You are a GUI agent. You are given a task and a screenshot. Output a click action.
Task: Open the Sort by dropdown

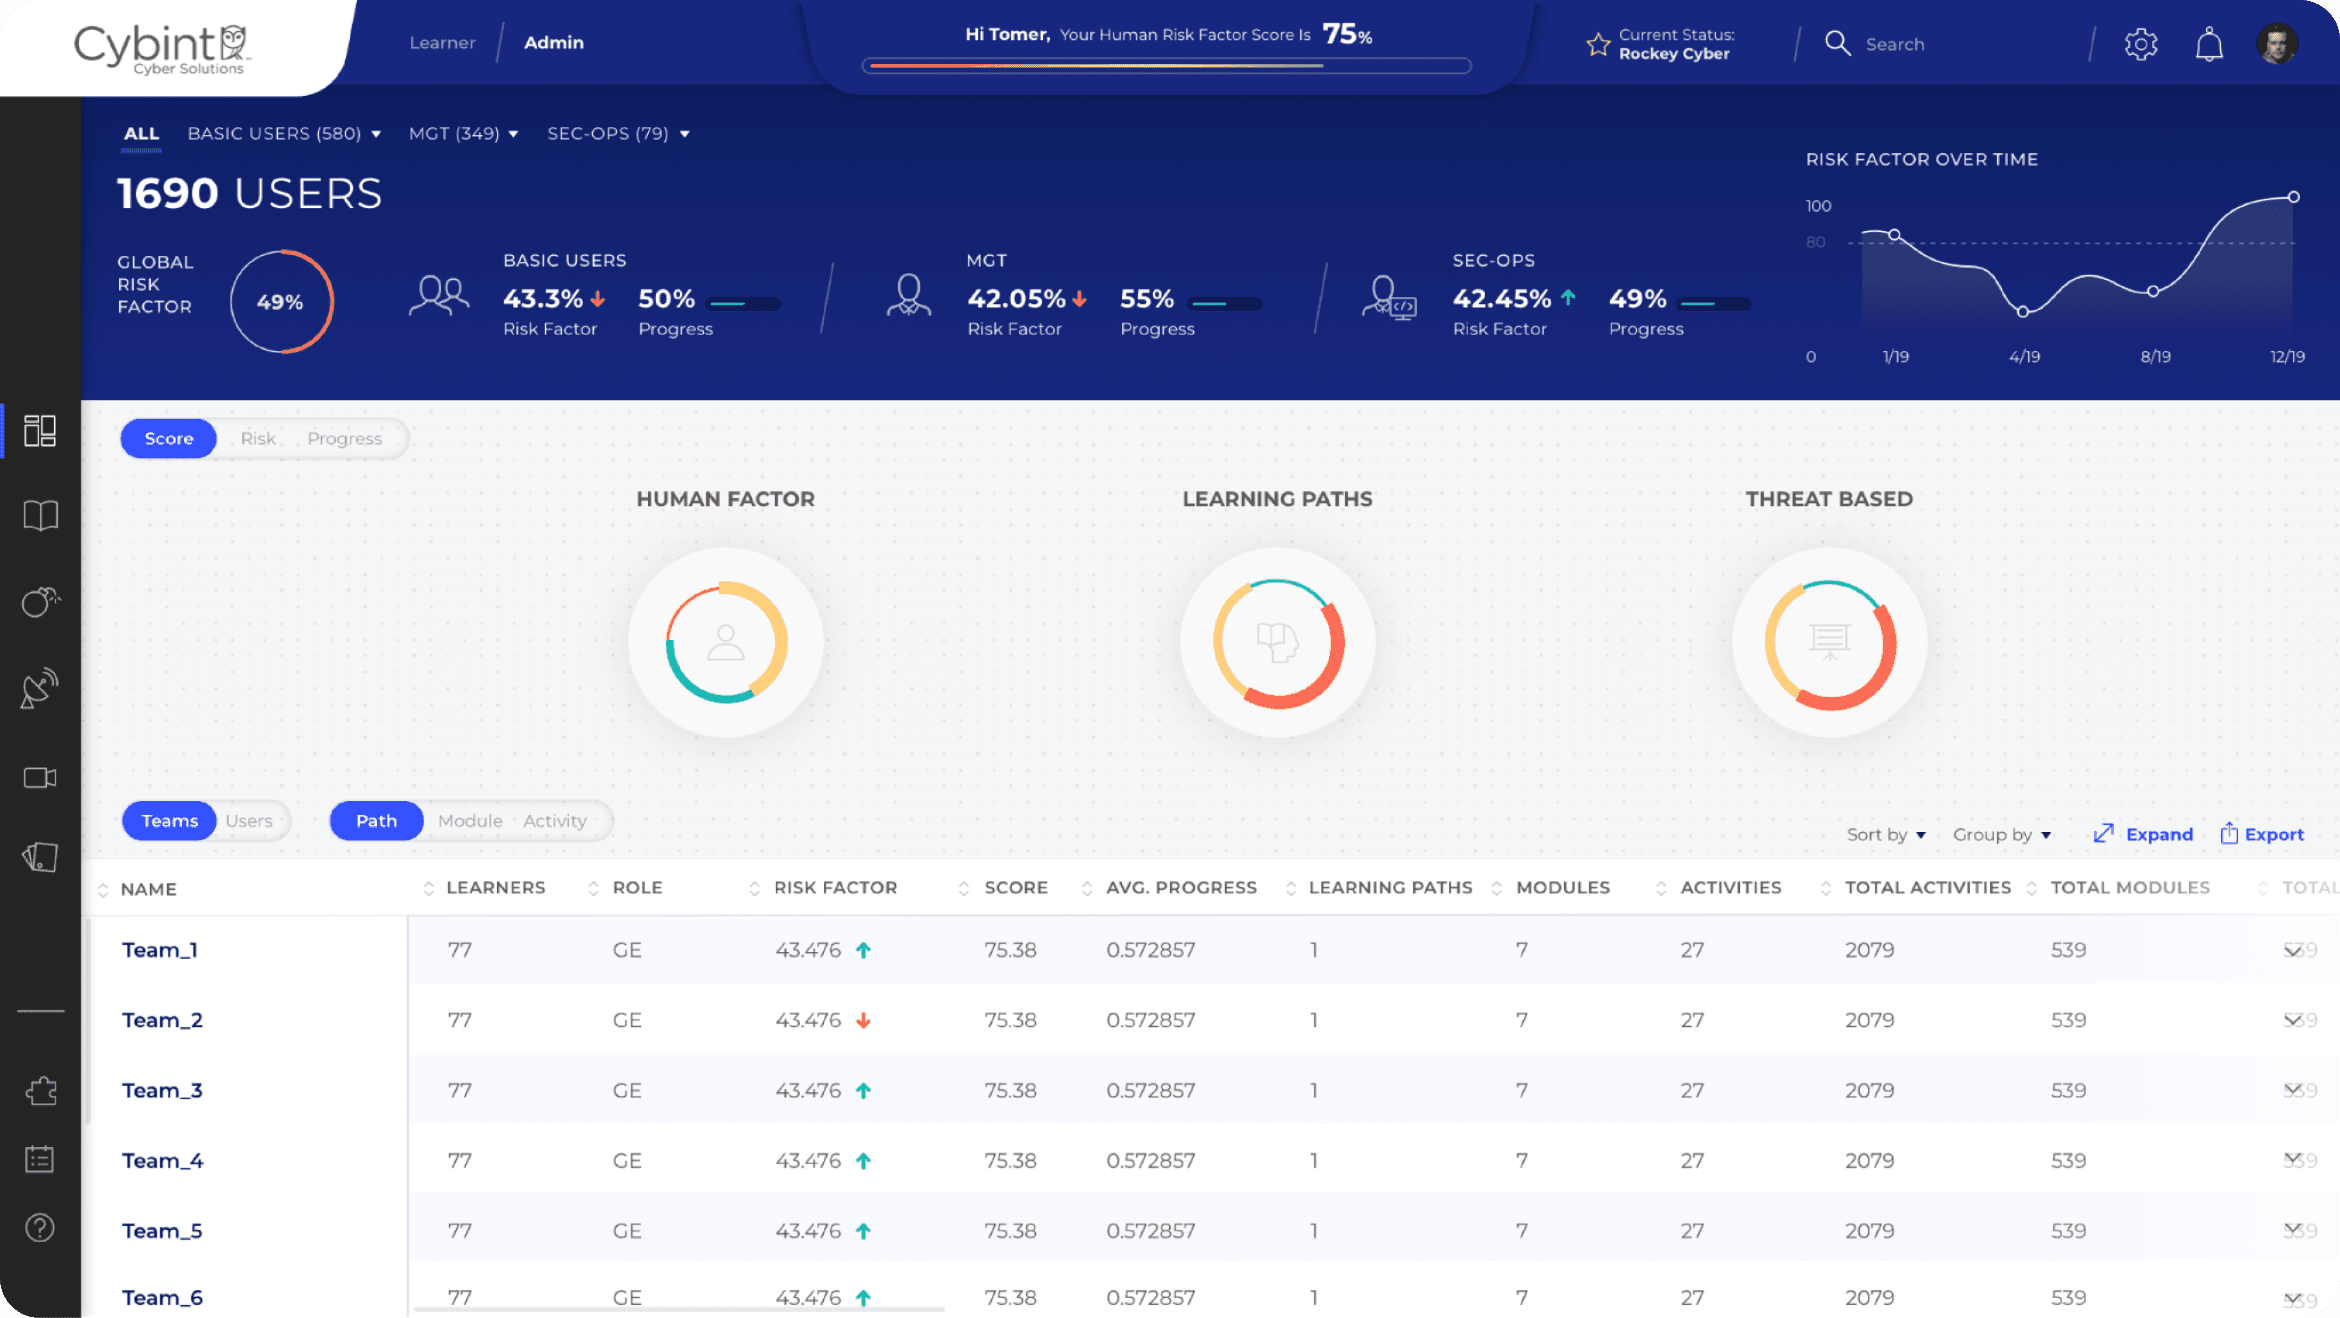click(1886, 834)
